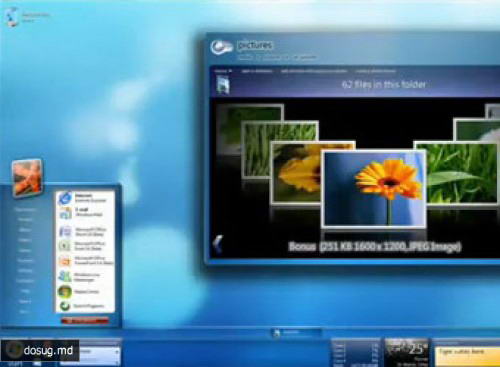Click the Pictures window logo icon

[221, 47]
